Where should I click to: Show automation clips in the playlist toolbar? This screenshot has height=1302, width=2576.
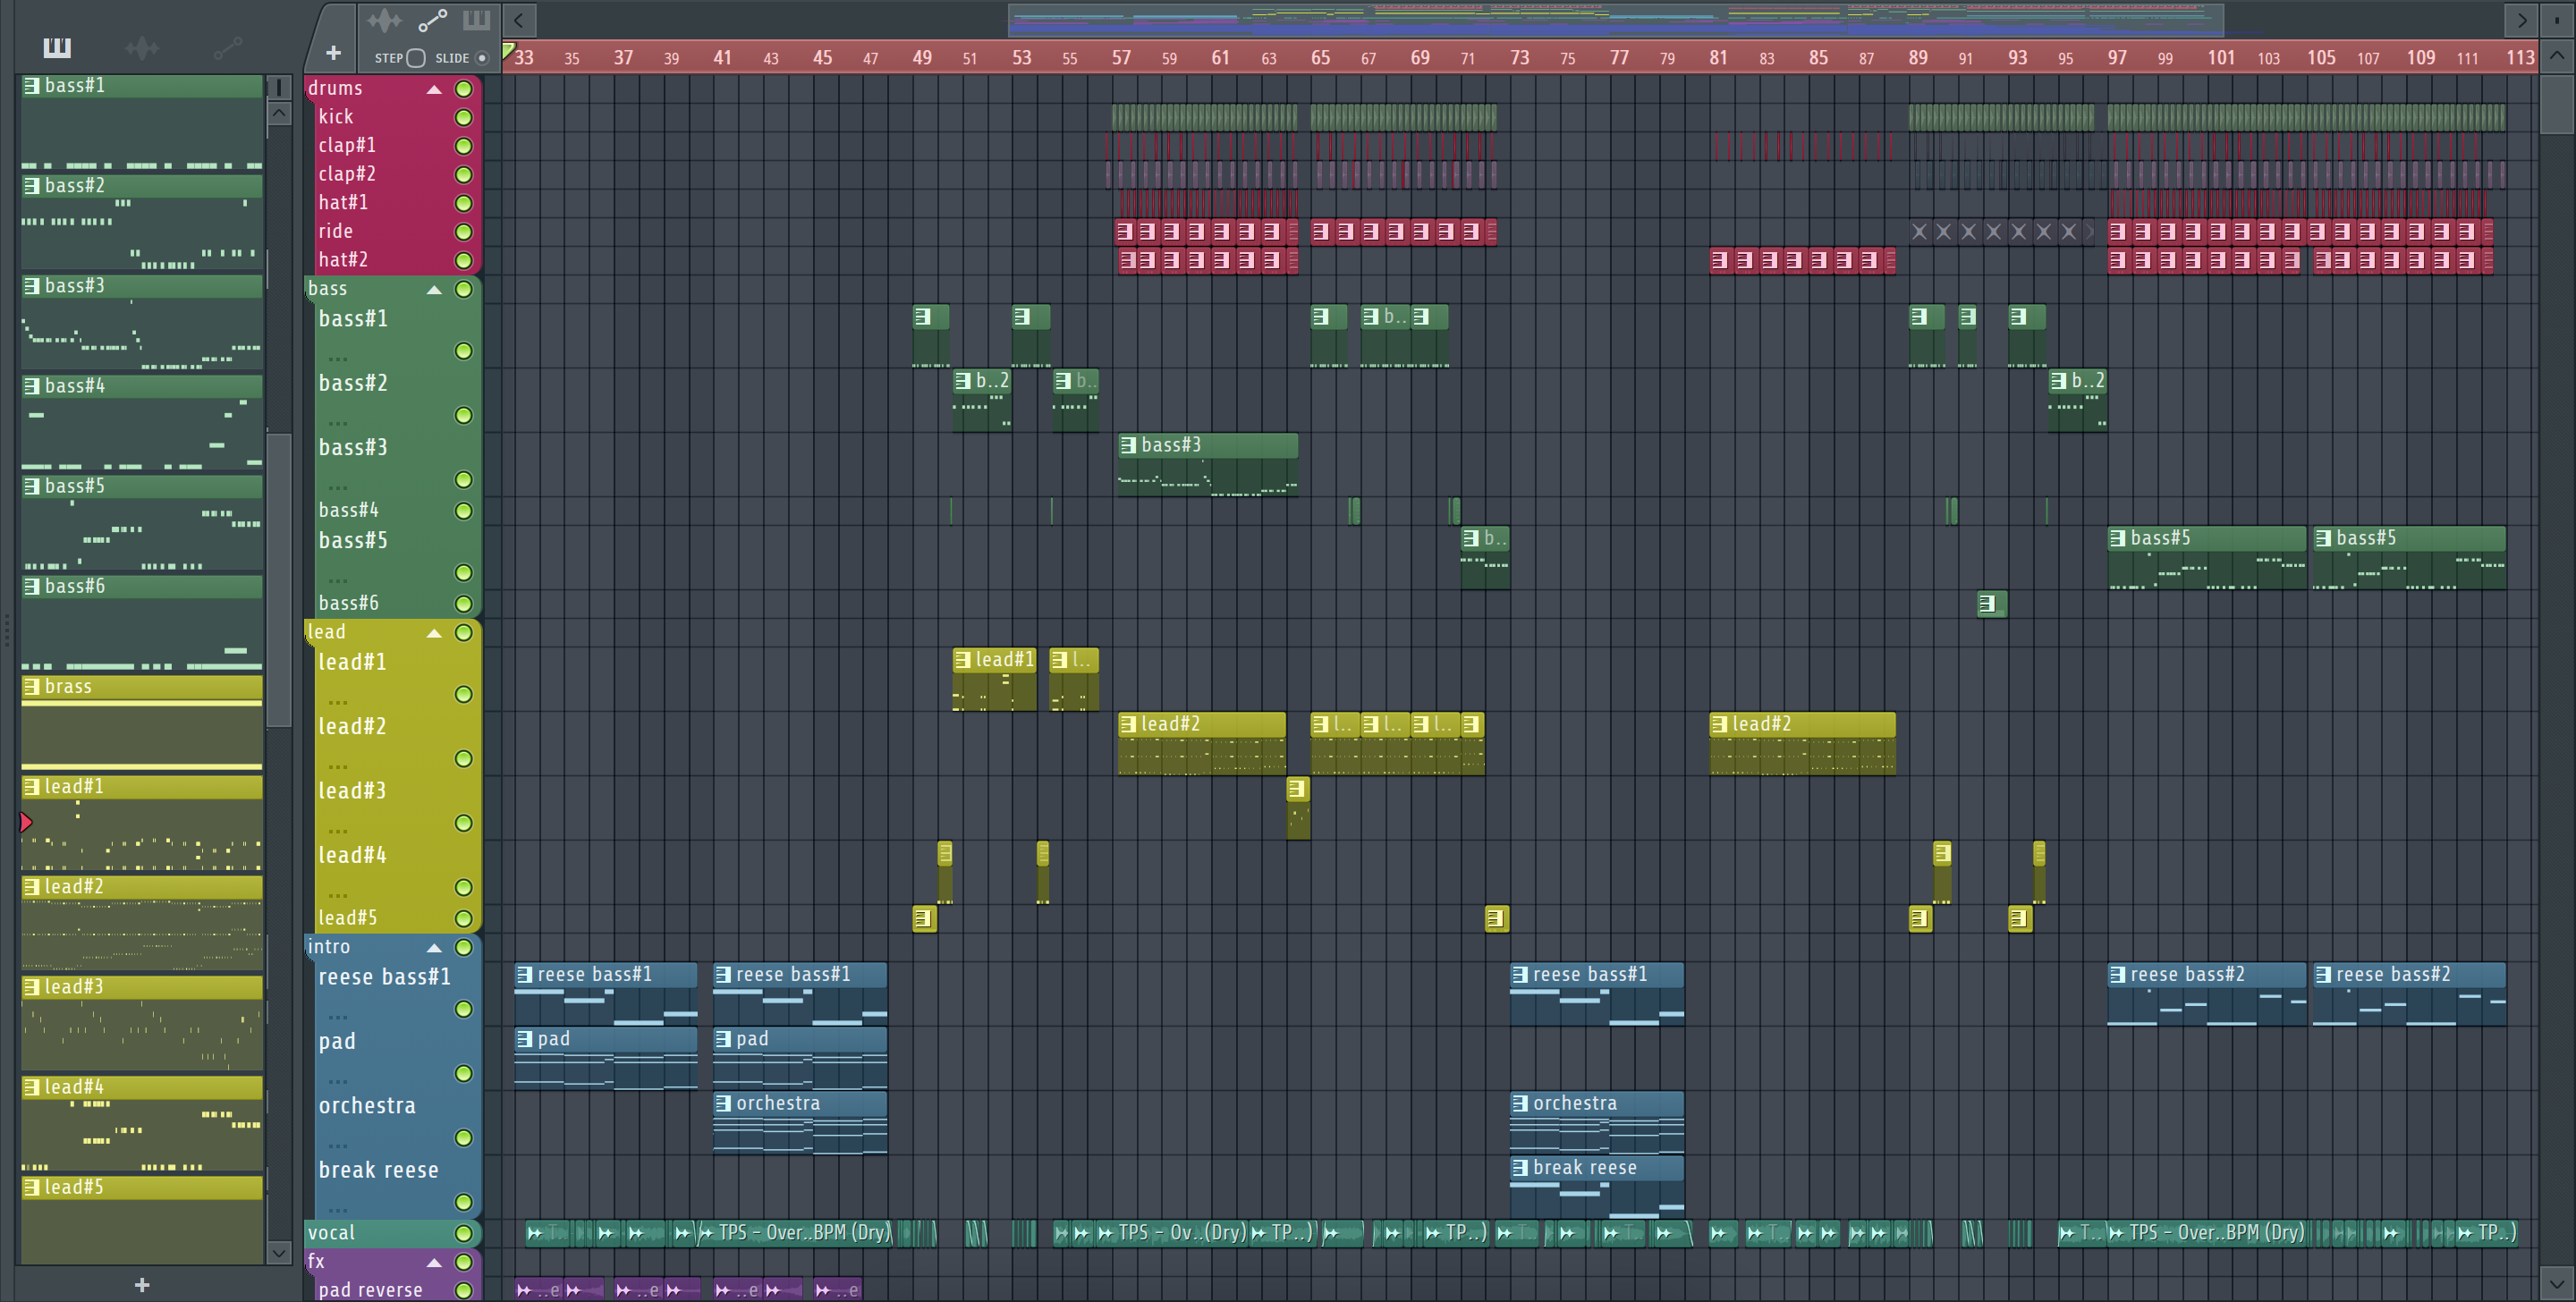(432, 20)
